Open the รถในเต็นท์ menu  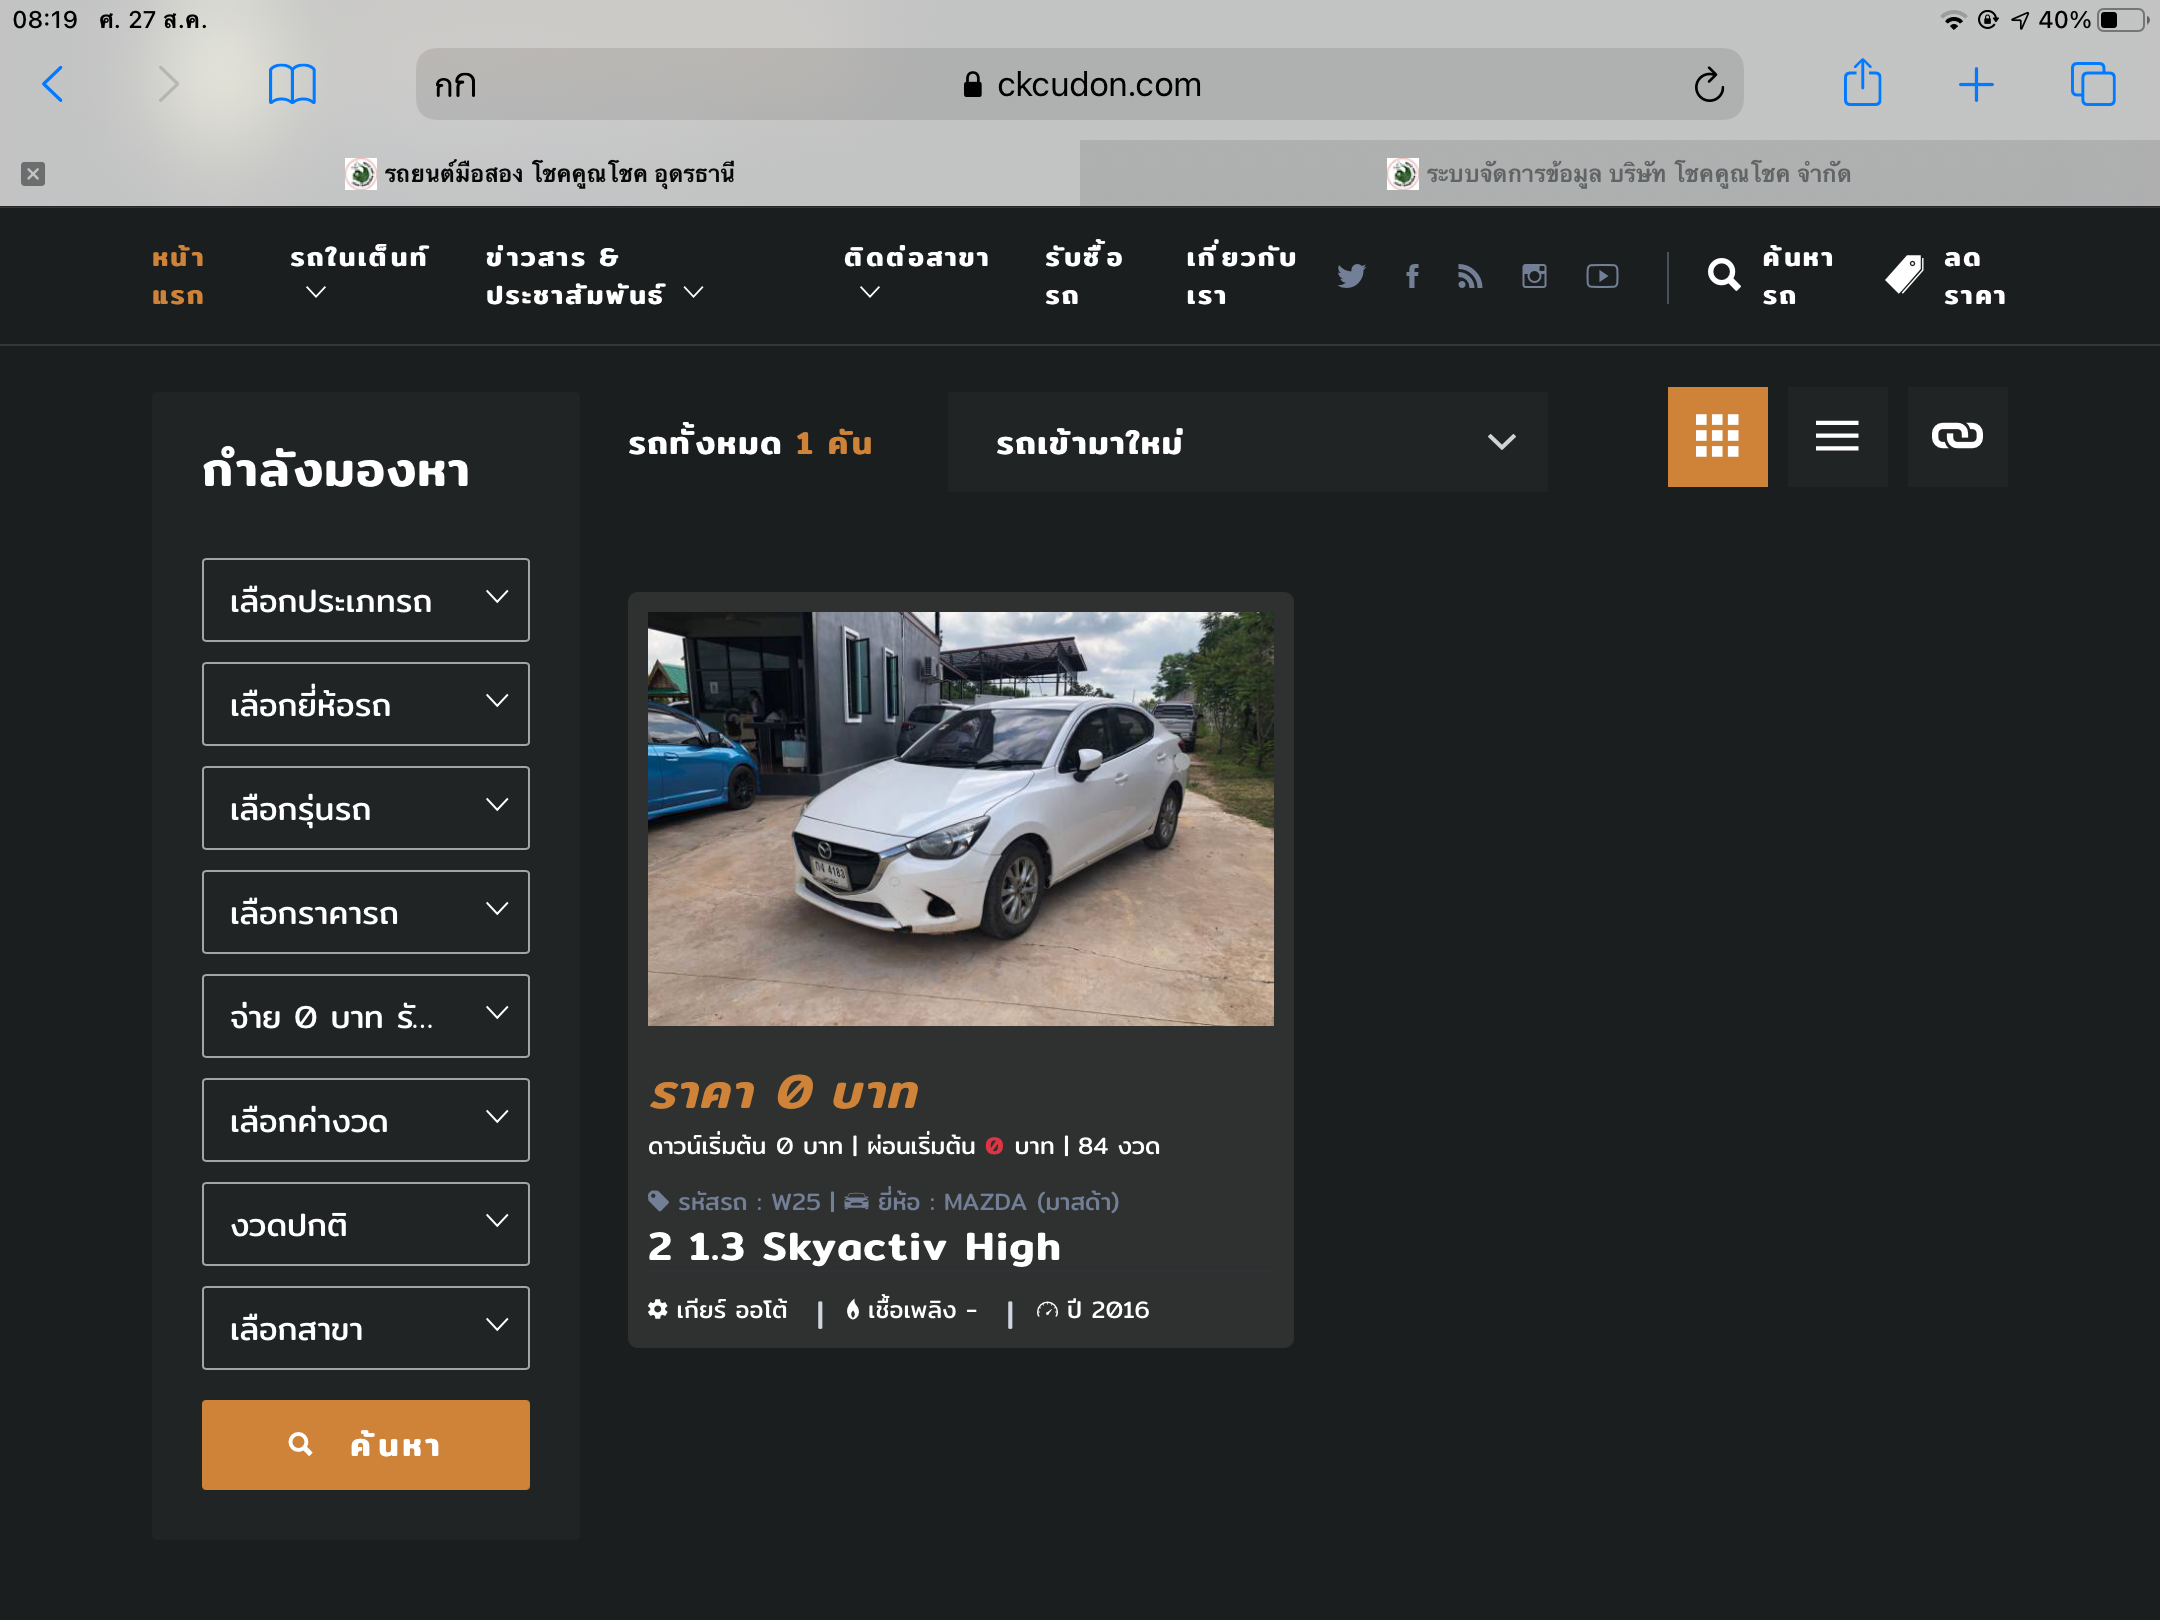[358, 274]
